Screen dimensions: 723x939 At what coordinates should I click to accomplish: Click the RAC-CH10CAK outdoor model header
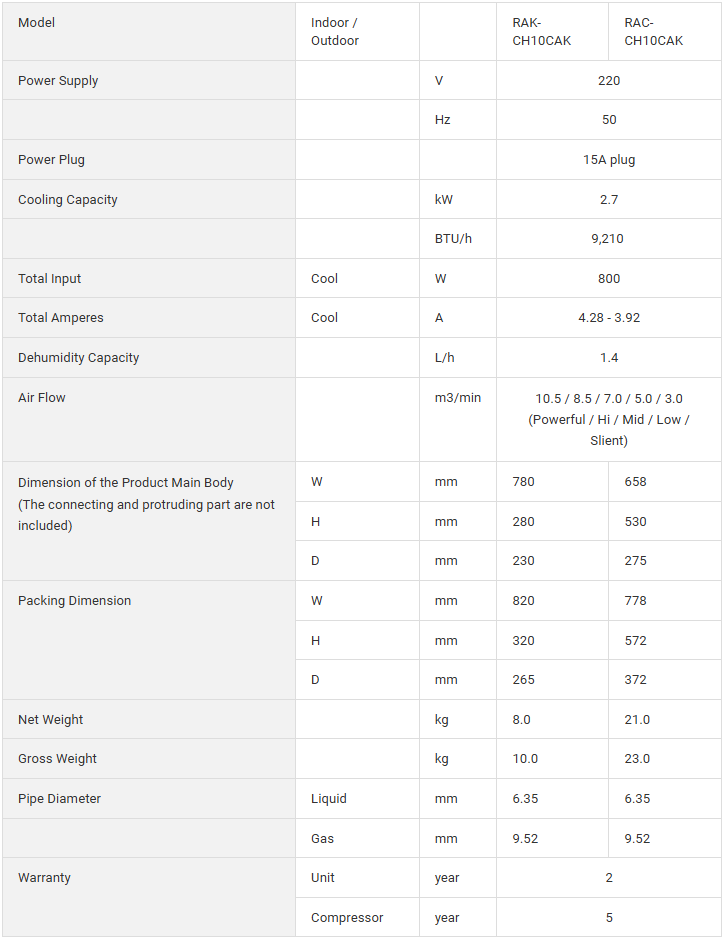[x=654, y=32]
